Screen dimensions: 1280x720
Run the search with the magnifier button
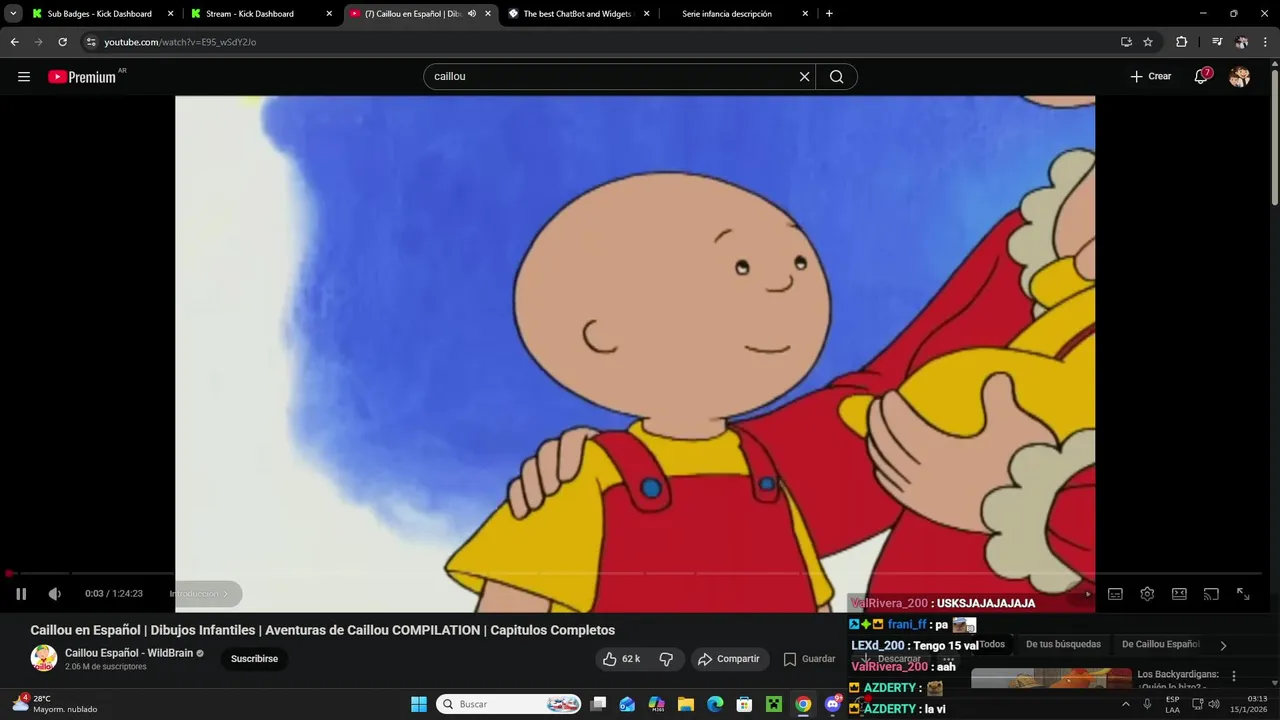(836, 77)
